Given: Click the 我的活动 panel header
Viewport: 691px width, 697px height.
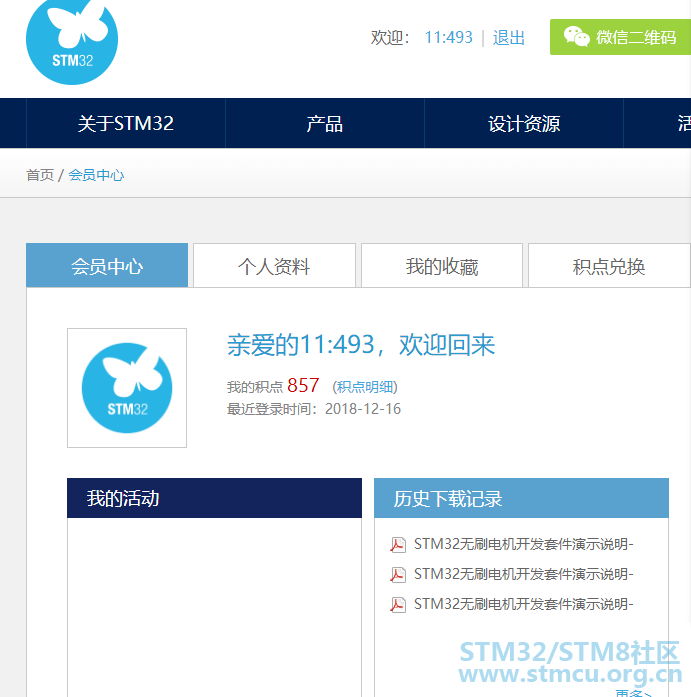Looking at the screenshot, I should (x=214, y=498).
